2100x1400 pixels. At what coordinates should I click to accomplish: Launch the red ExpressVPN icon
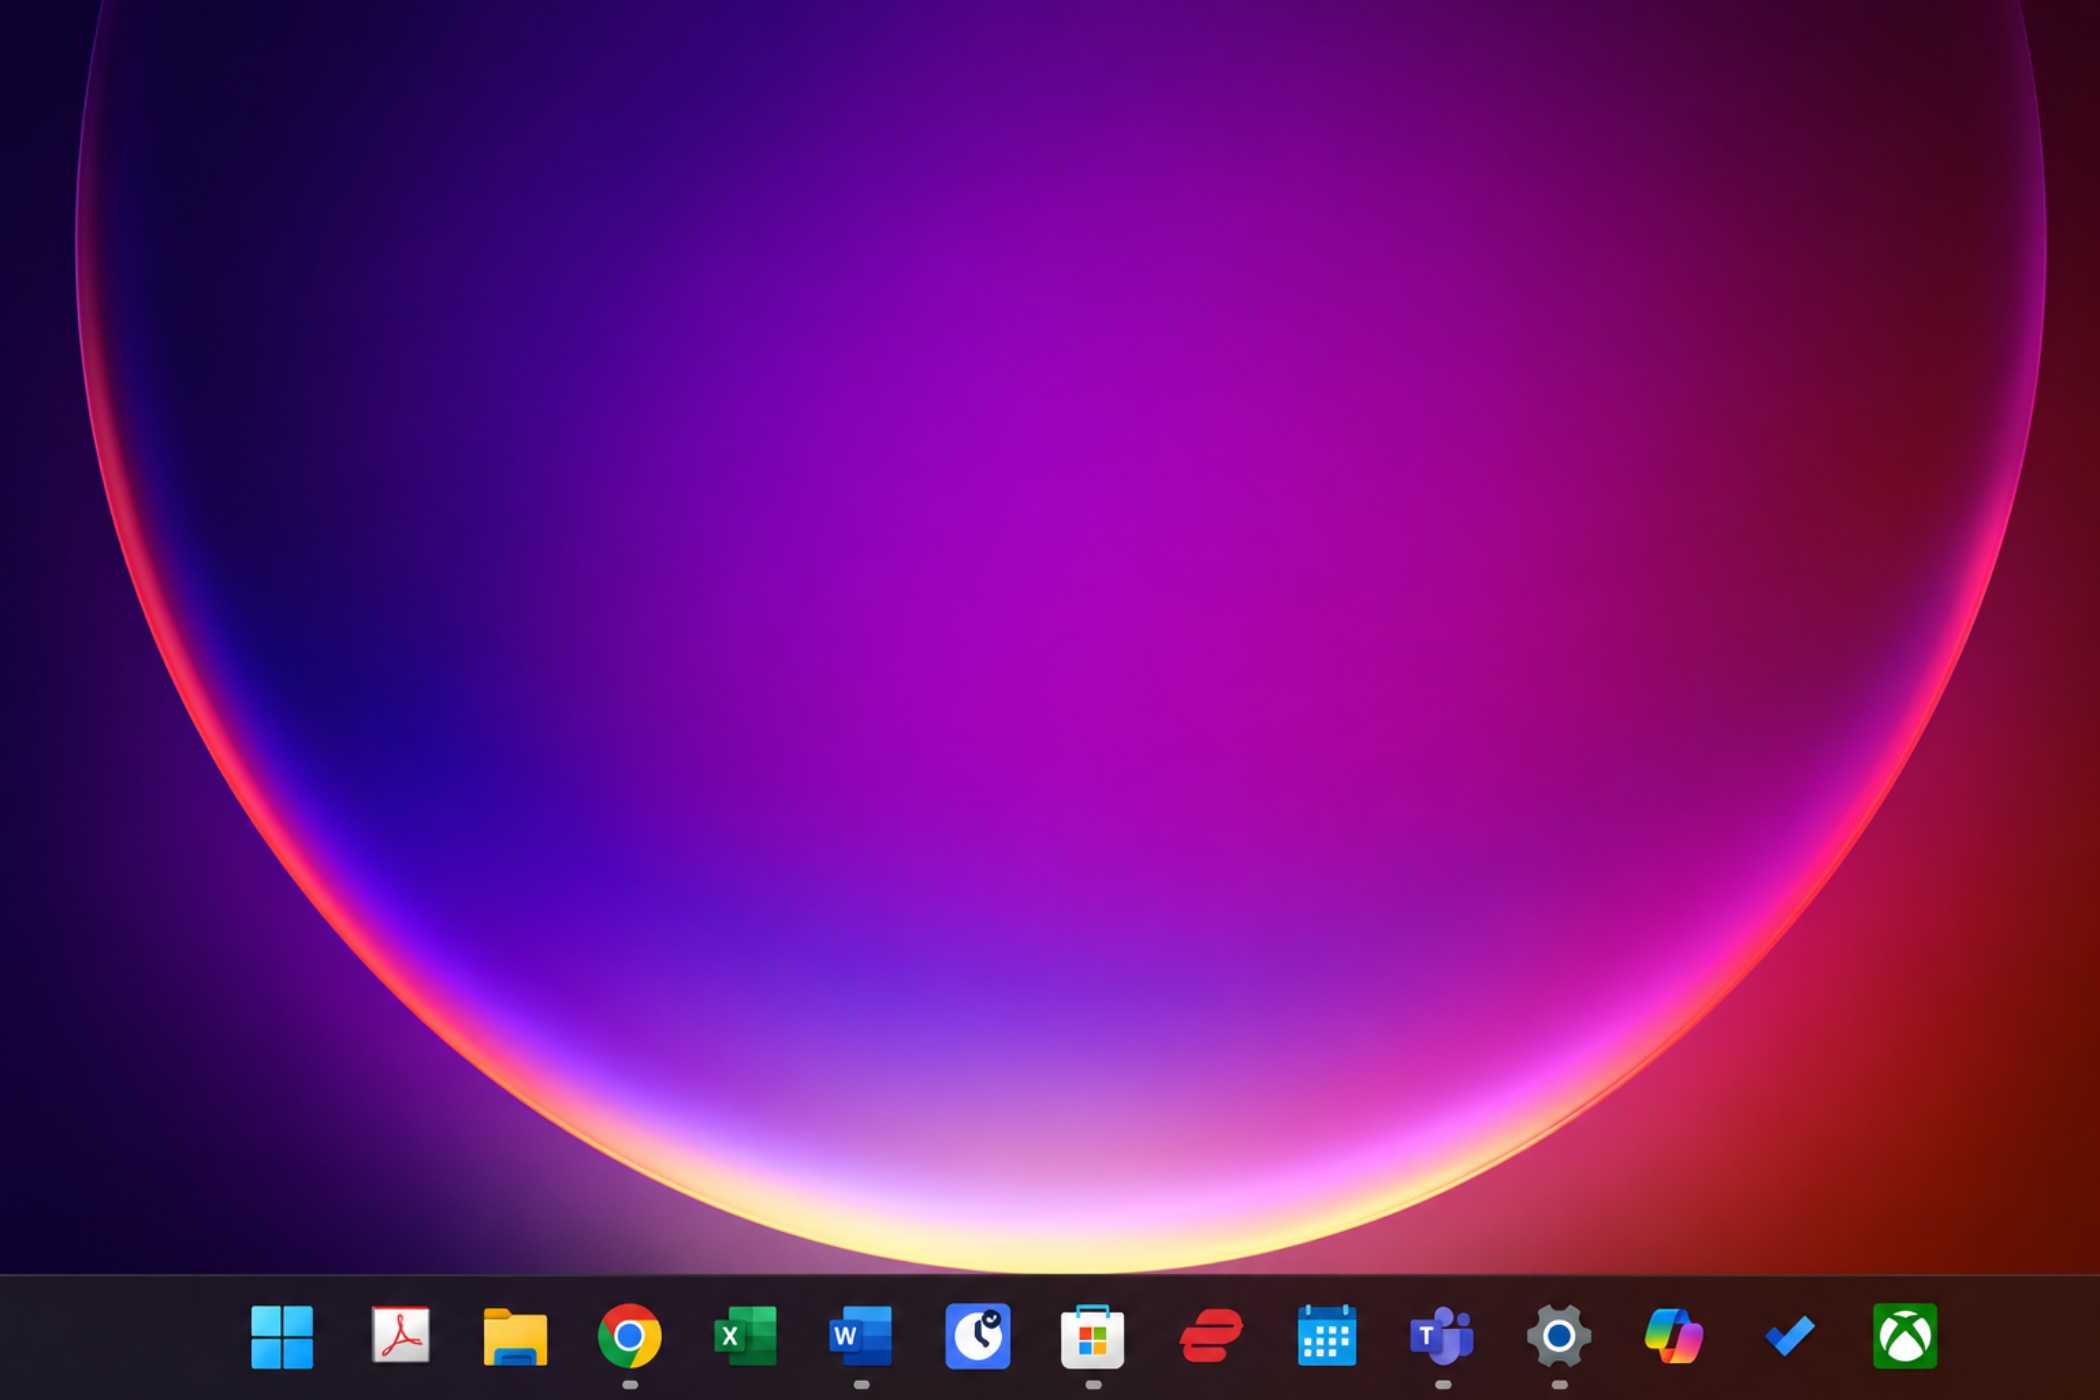coord(1211,1336)
